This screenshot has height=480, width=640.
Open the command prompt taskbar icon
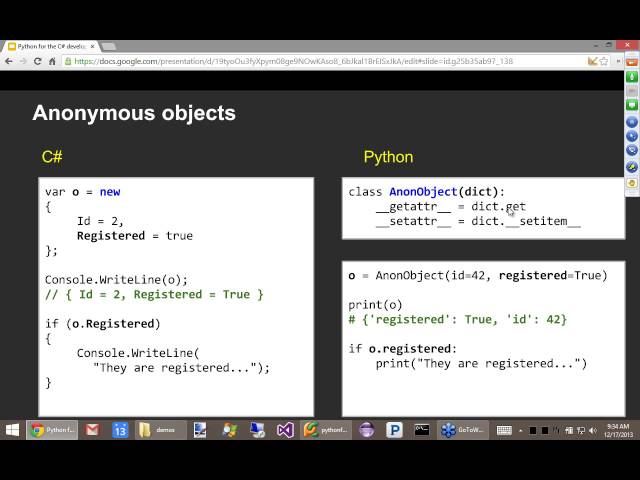pyautogui.click(x=422, y=430)
